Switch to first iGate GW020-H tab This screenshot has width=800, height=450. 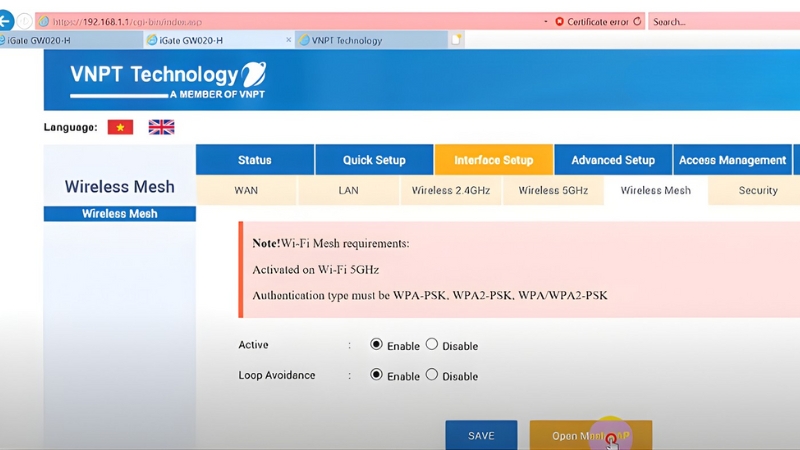click(69, 40)
